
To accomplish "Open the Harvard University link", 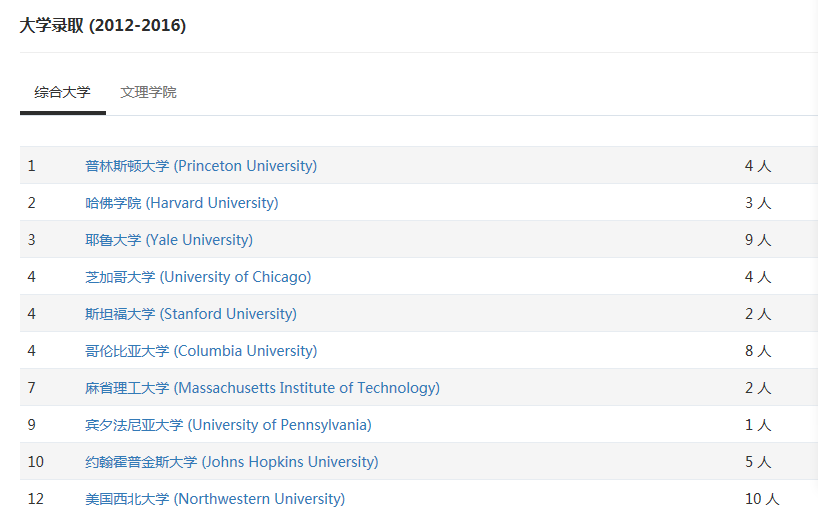I will (182, 203).
